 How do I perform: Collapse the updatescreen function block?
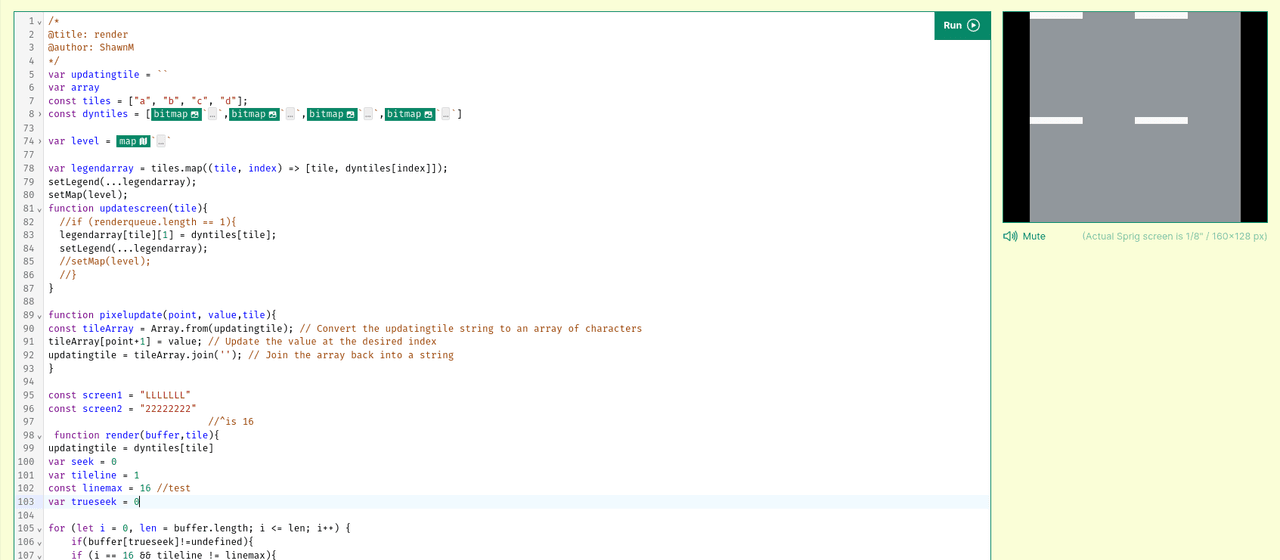pyautogui.click(x=39, y=209)
